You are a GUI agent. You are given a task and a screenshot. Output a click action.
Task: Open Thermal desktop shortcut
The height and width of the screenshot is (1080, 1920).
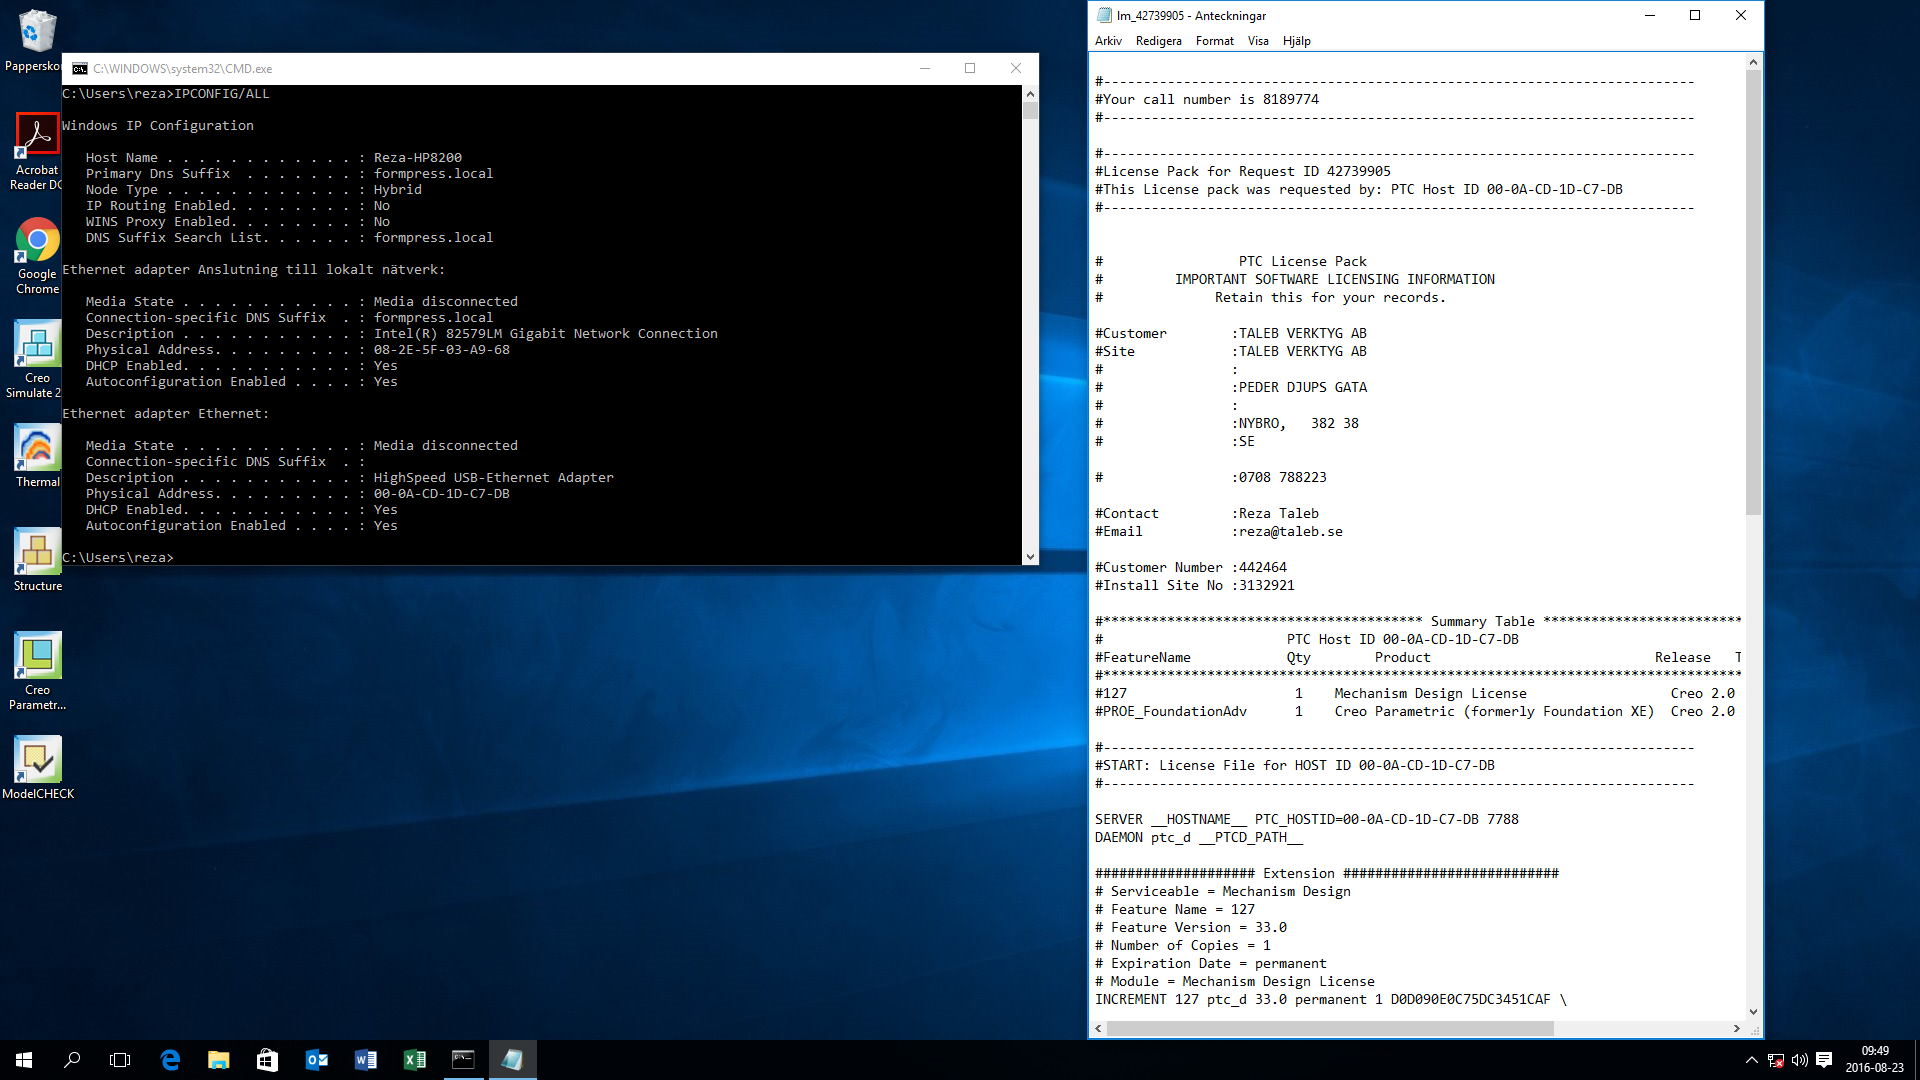coord(37,457)
